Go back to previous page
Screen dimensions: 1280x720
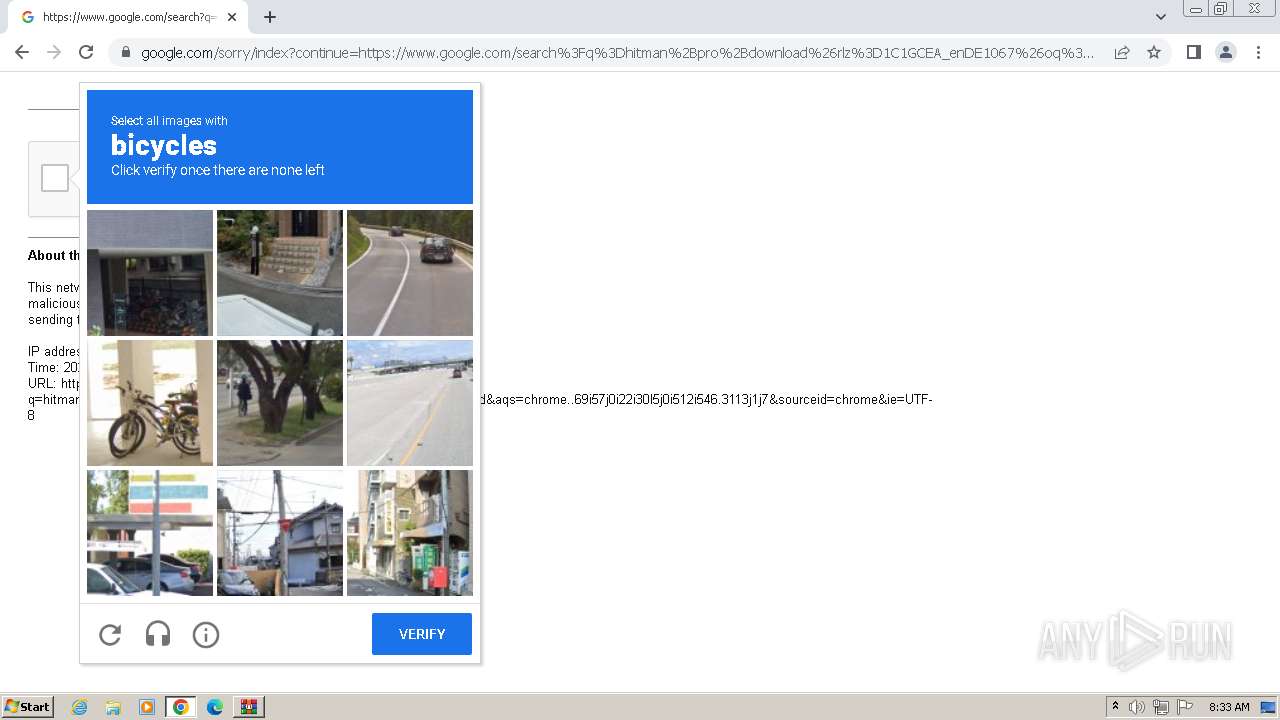click(x=22, y=52)
